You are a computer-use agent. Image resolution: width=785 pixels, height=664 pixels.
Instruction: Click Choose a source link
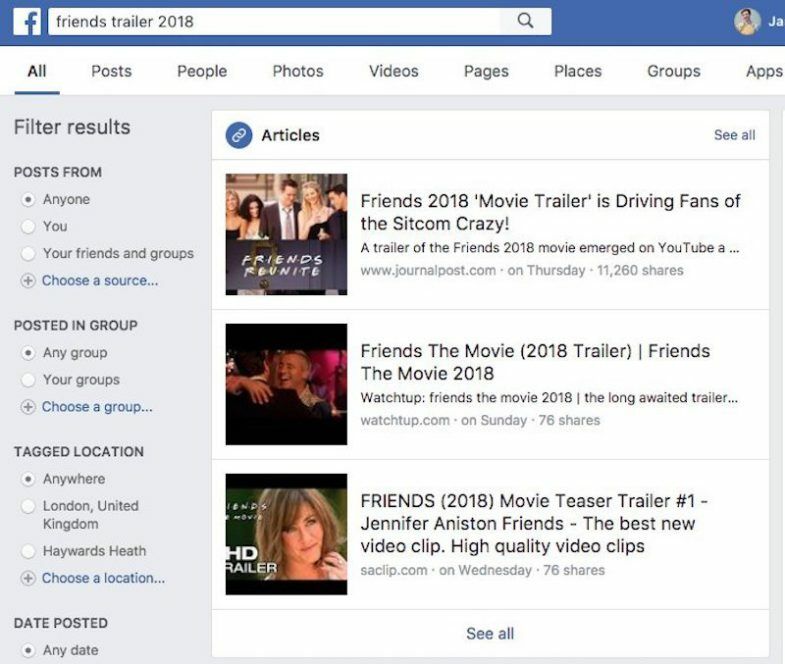[100, 280]
